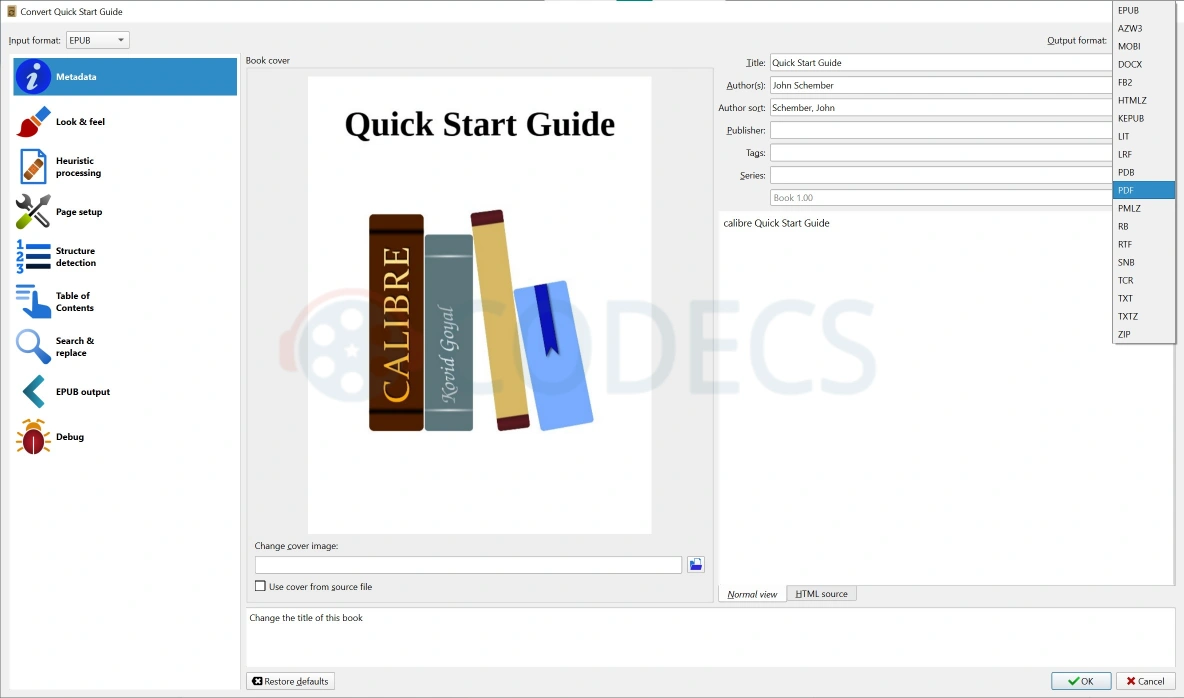This screenshot has height=698, width=1184.
Task: Open Search & replace settings
Action: pyautogui.click(x=125, y=347)
